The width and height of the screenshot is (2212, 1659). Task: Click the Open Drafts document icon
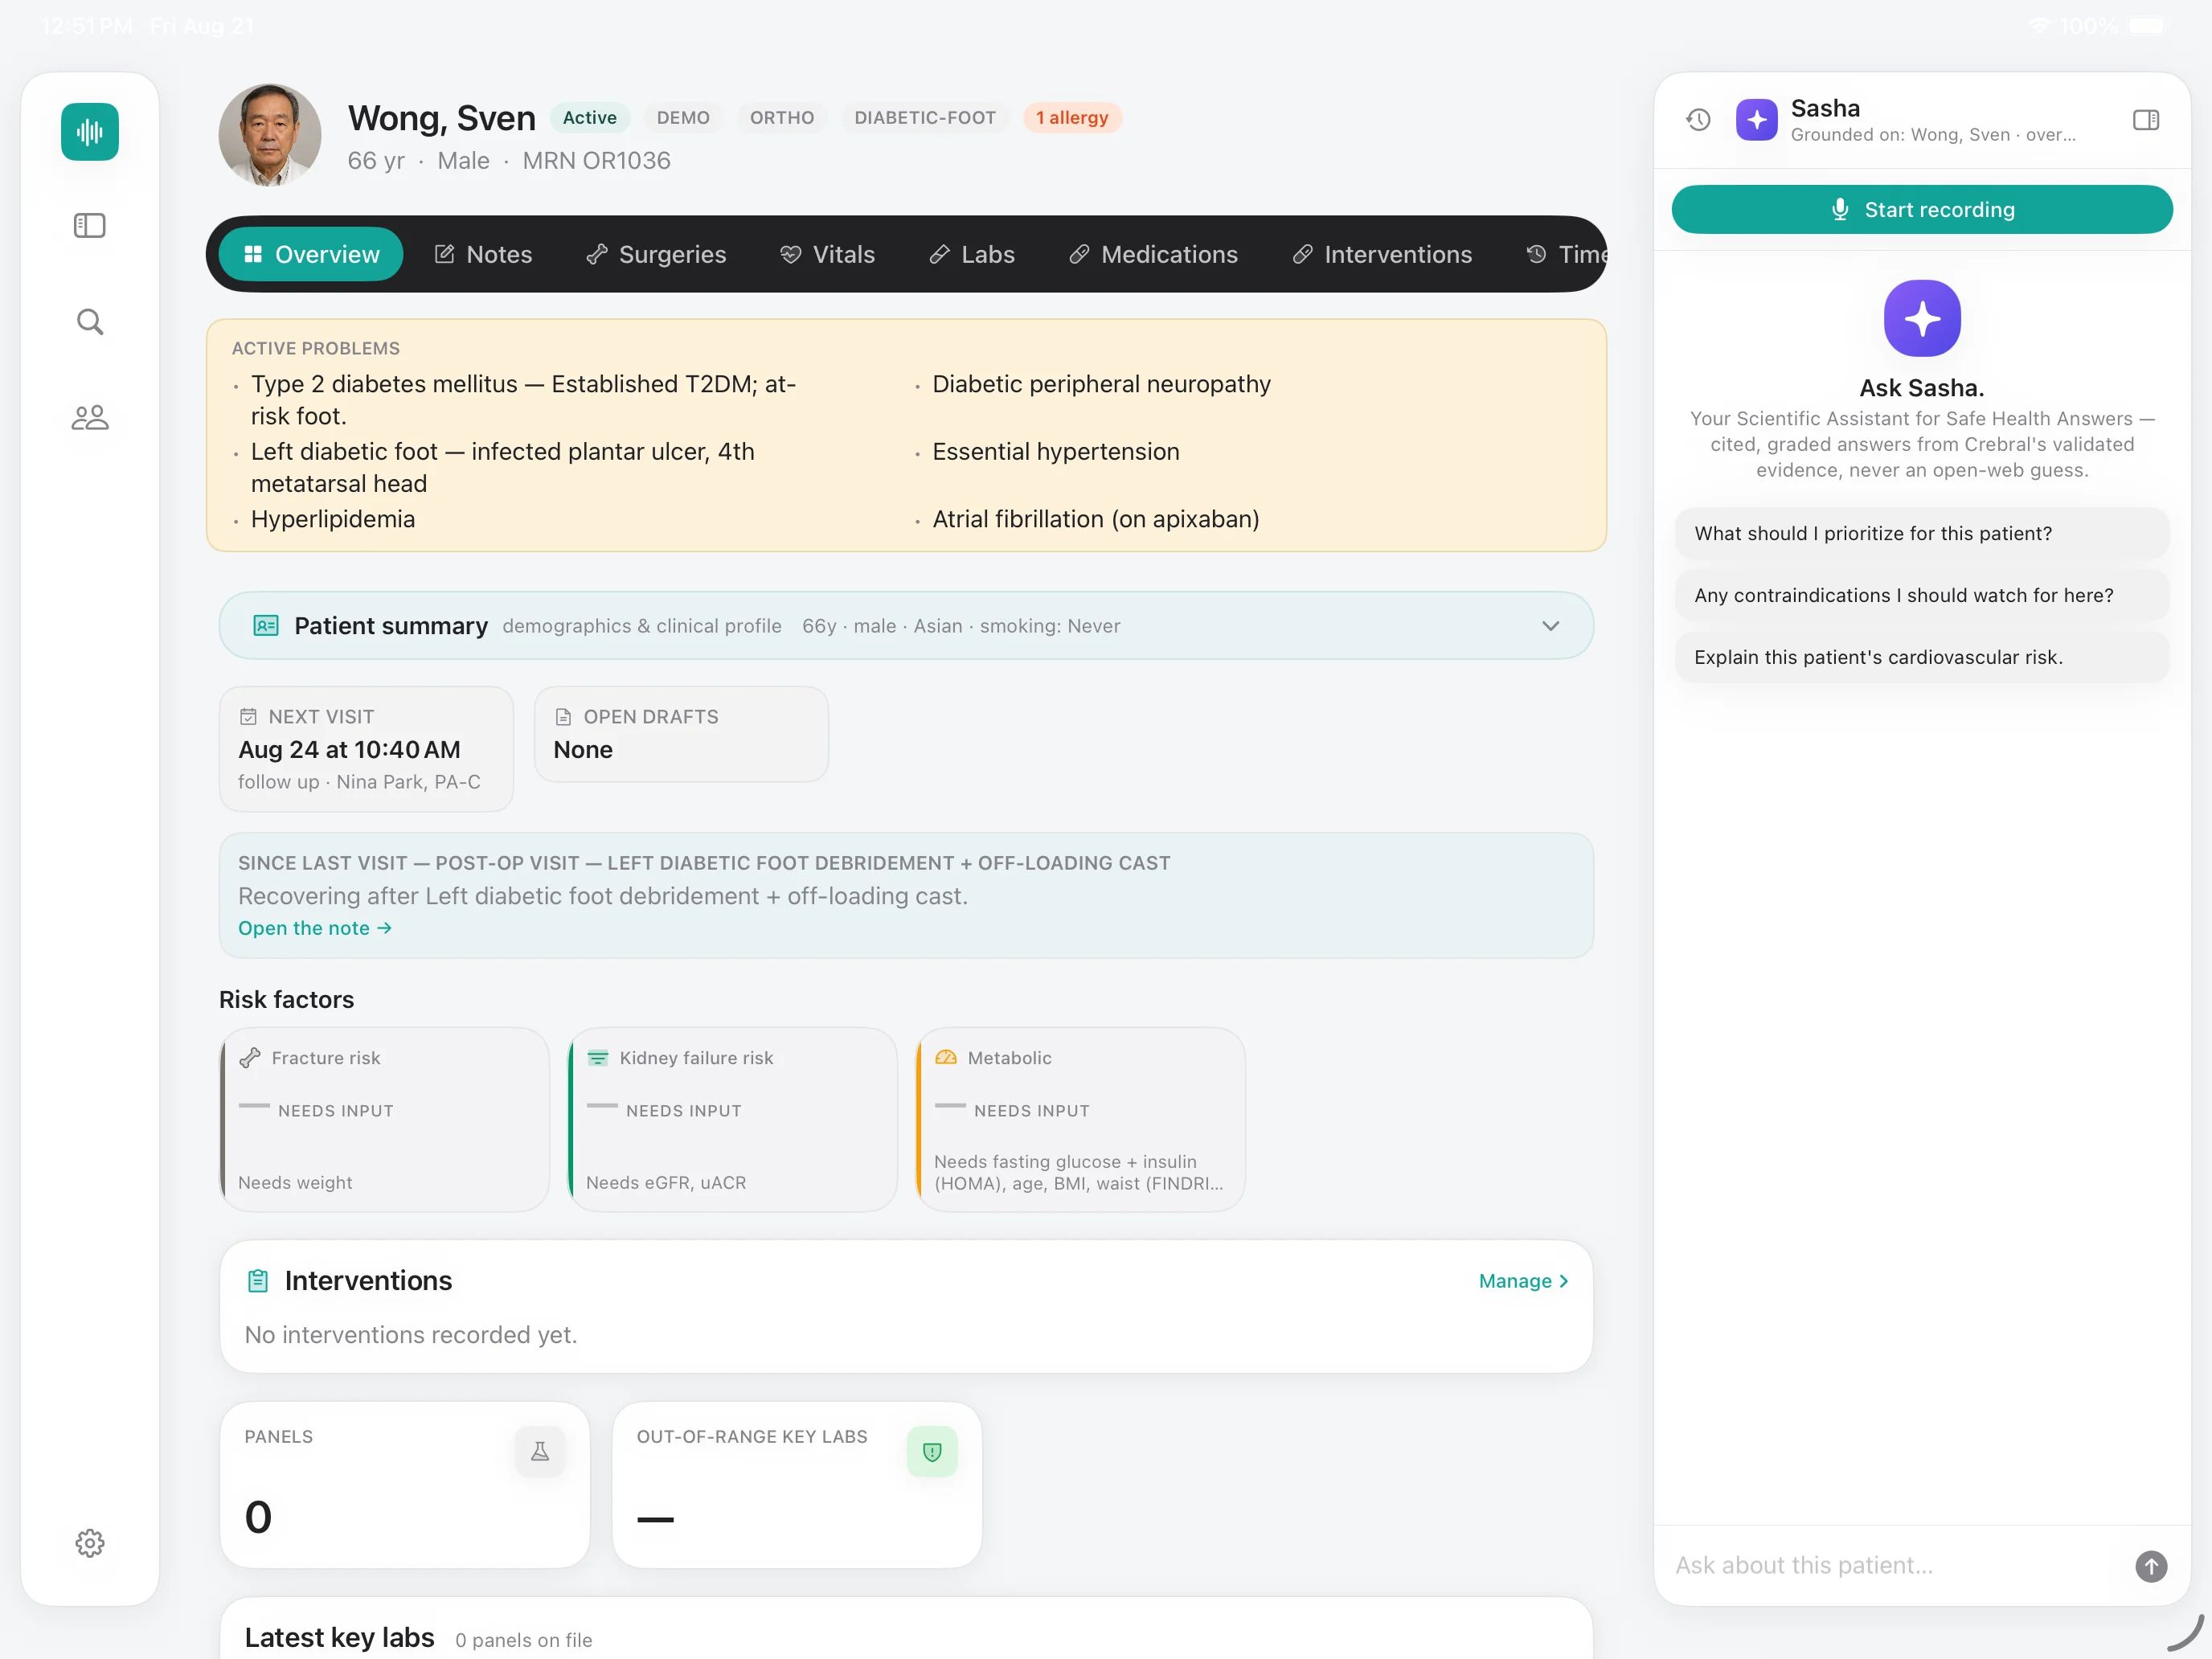pyautogui.click(x=563, y=717)
